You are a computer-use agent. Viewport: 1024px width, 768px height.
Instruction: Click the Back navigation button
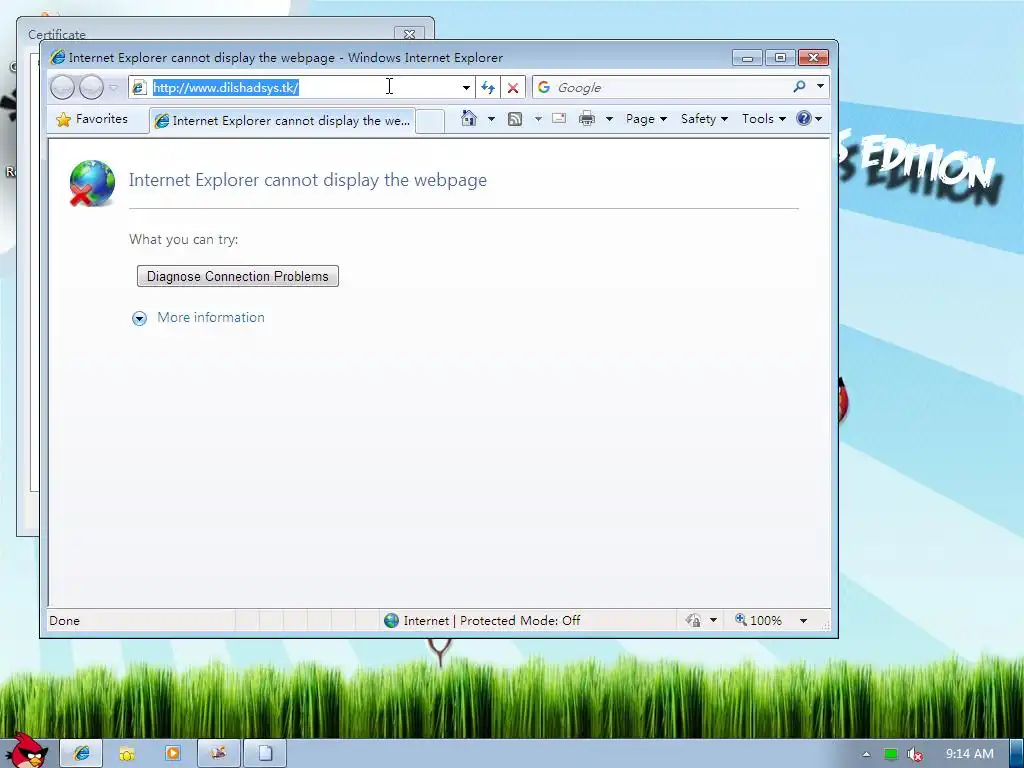pos(63,87)
